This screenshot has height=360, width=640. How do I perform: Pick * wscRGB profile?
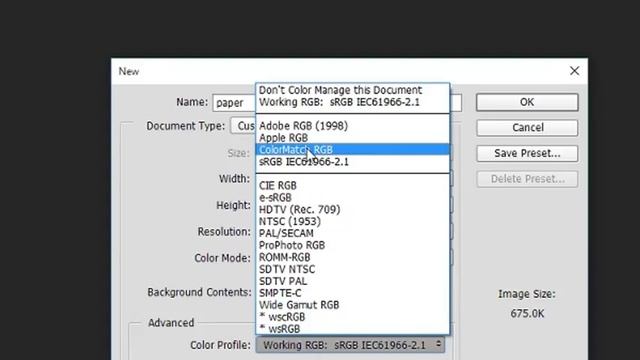point(353,317)
